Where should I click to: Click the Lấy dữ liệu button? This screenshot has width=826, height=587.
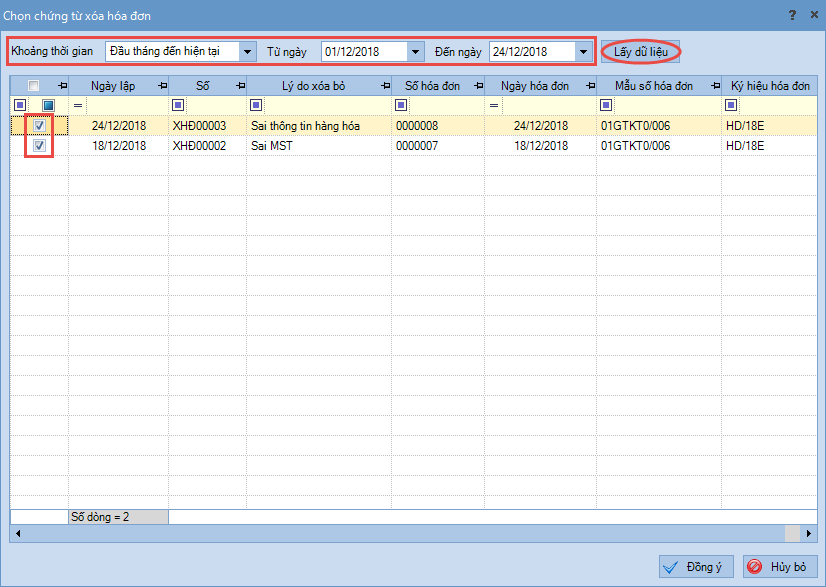tap(641, 52)
